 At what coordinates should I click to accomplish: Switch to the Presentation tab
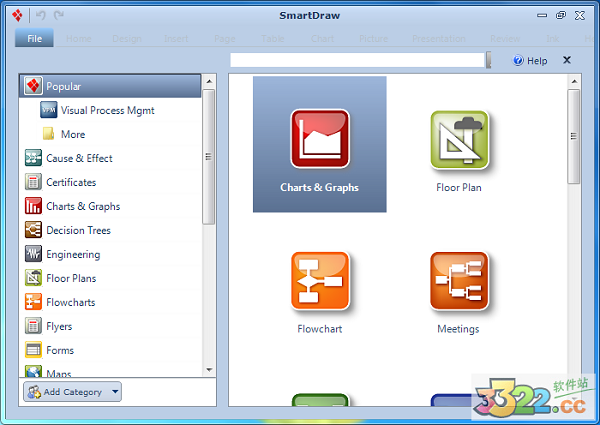439,39
